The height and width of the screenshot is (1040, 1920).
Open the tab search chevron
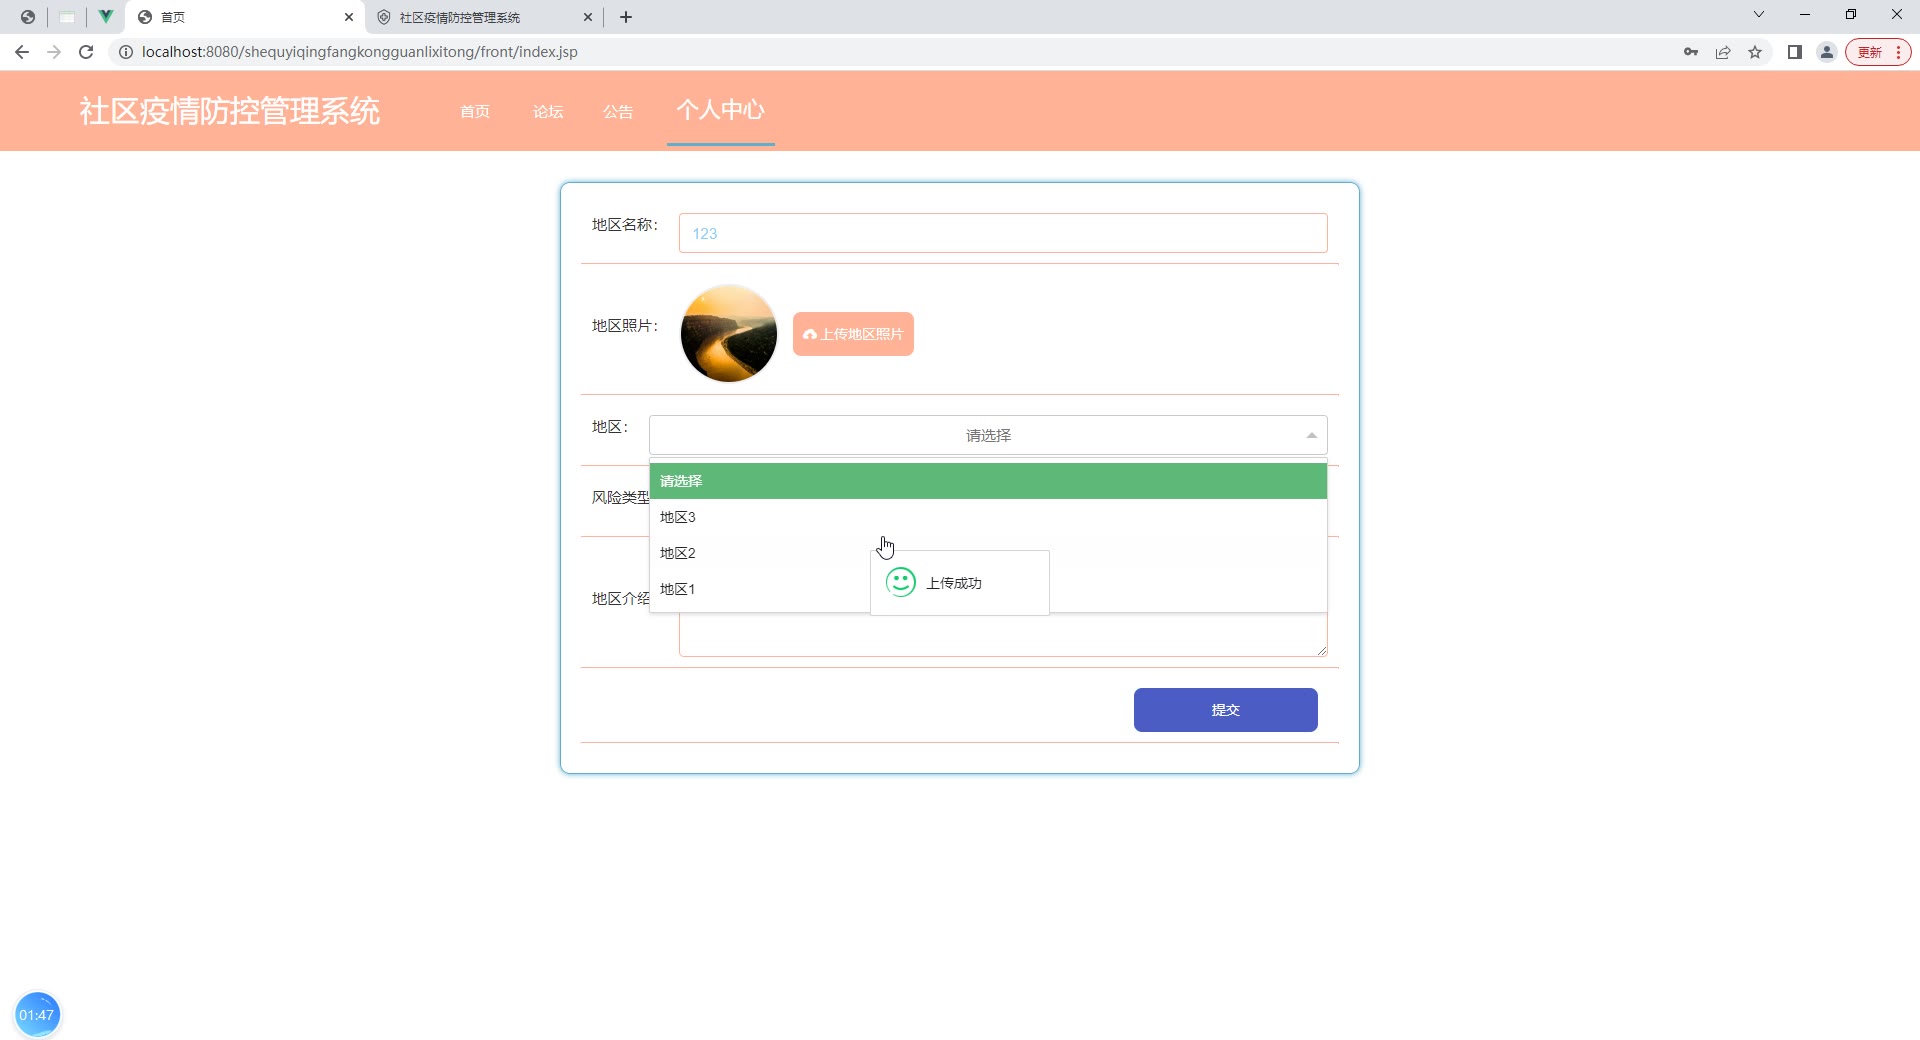tap(1759, 14)
